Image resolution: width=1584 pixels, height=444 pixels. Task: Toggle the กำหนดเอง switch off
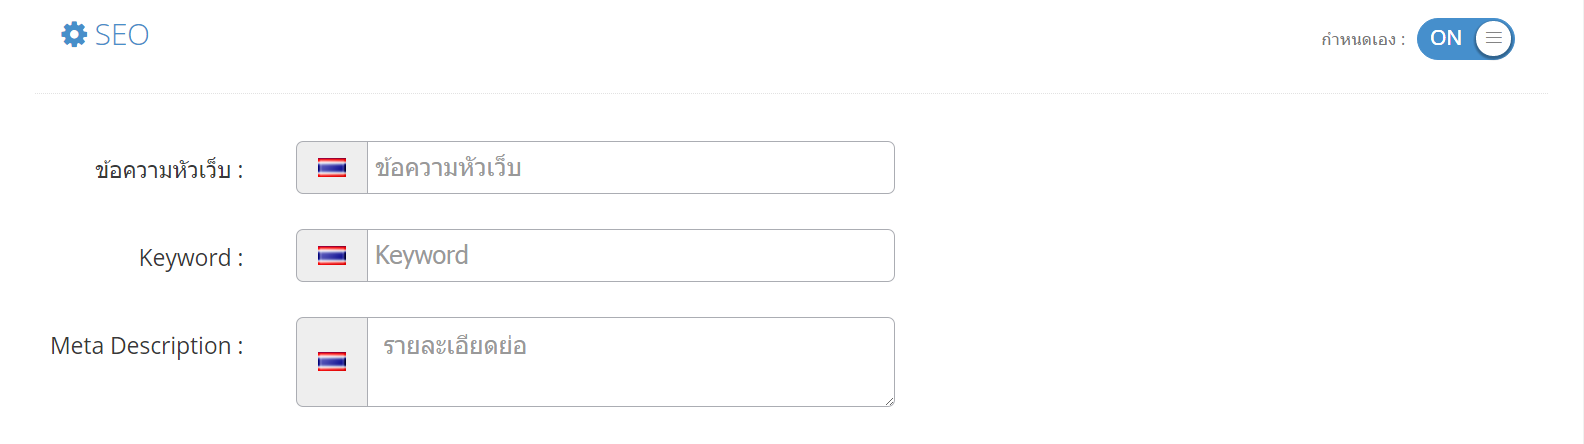pyautogui.click(x=1465, y=39)
